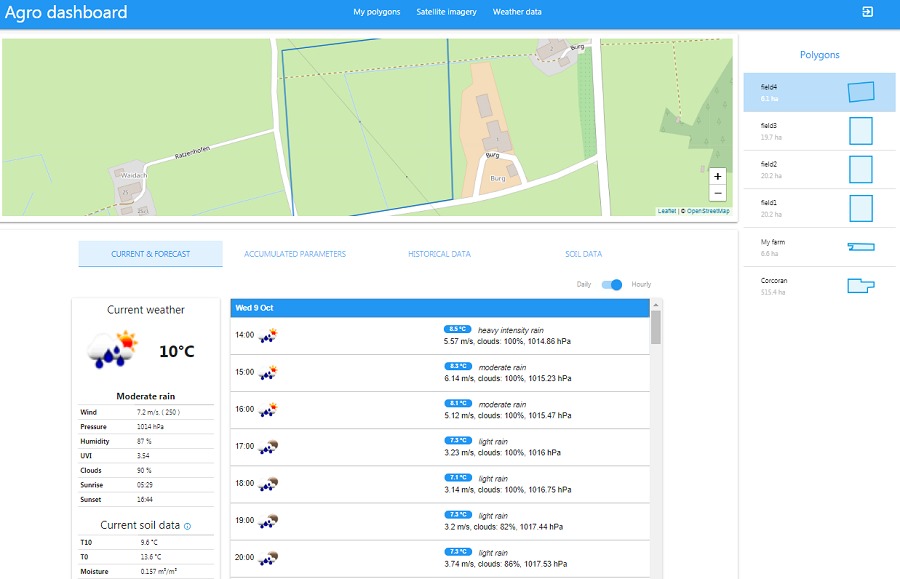Screen dimensions: 900x579
Task: Select the field1 polygon name
Action: (769, 203)
